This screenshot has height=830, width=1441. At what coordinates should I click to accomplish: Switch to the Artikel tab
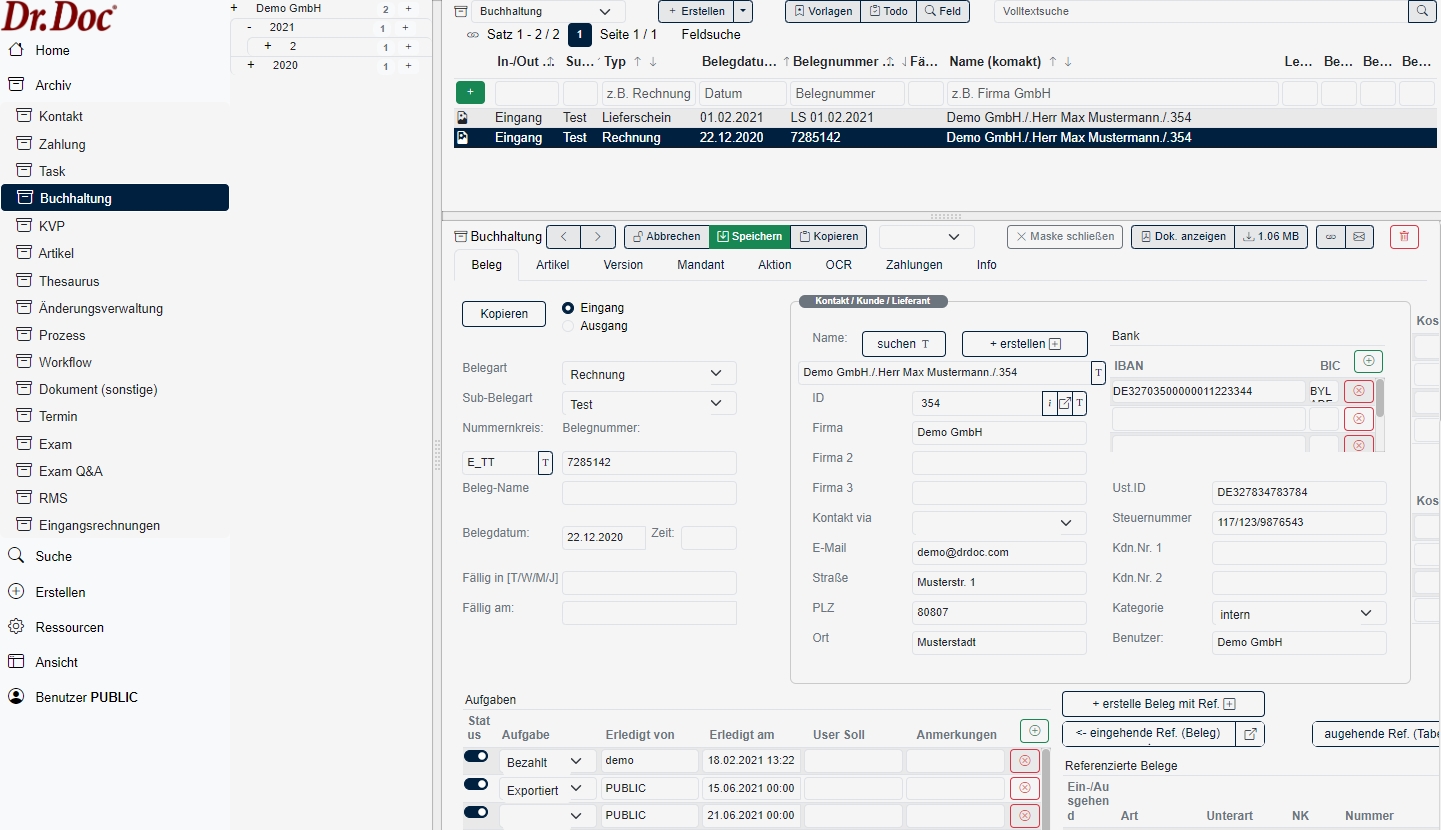point(553,265)
